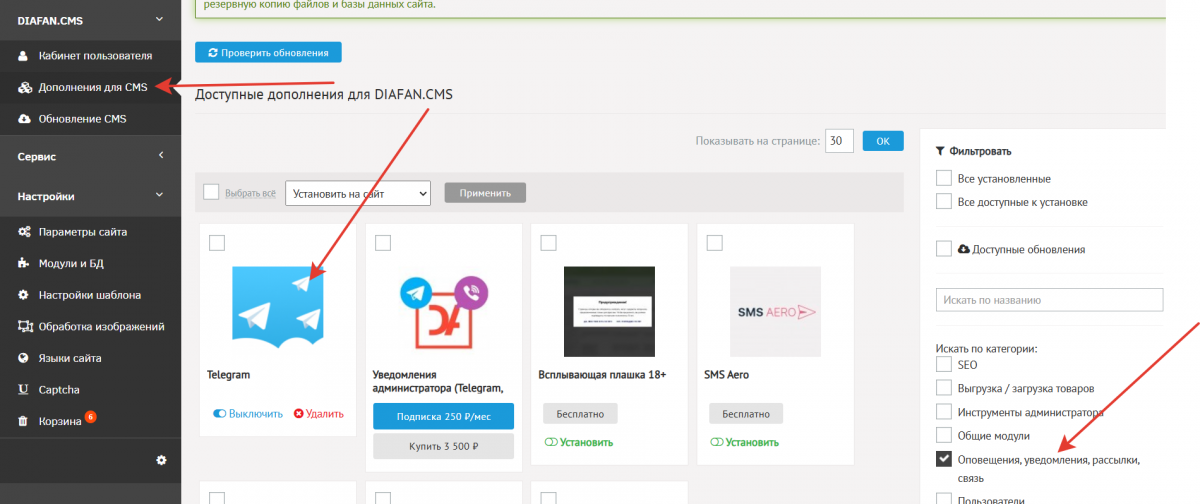Click the Проверить обновления button
Image resolution: width=1200 pixels, height=504 pixels.
click(268, 52)
